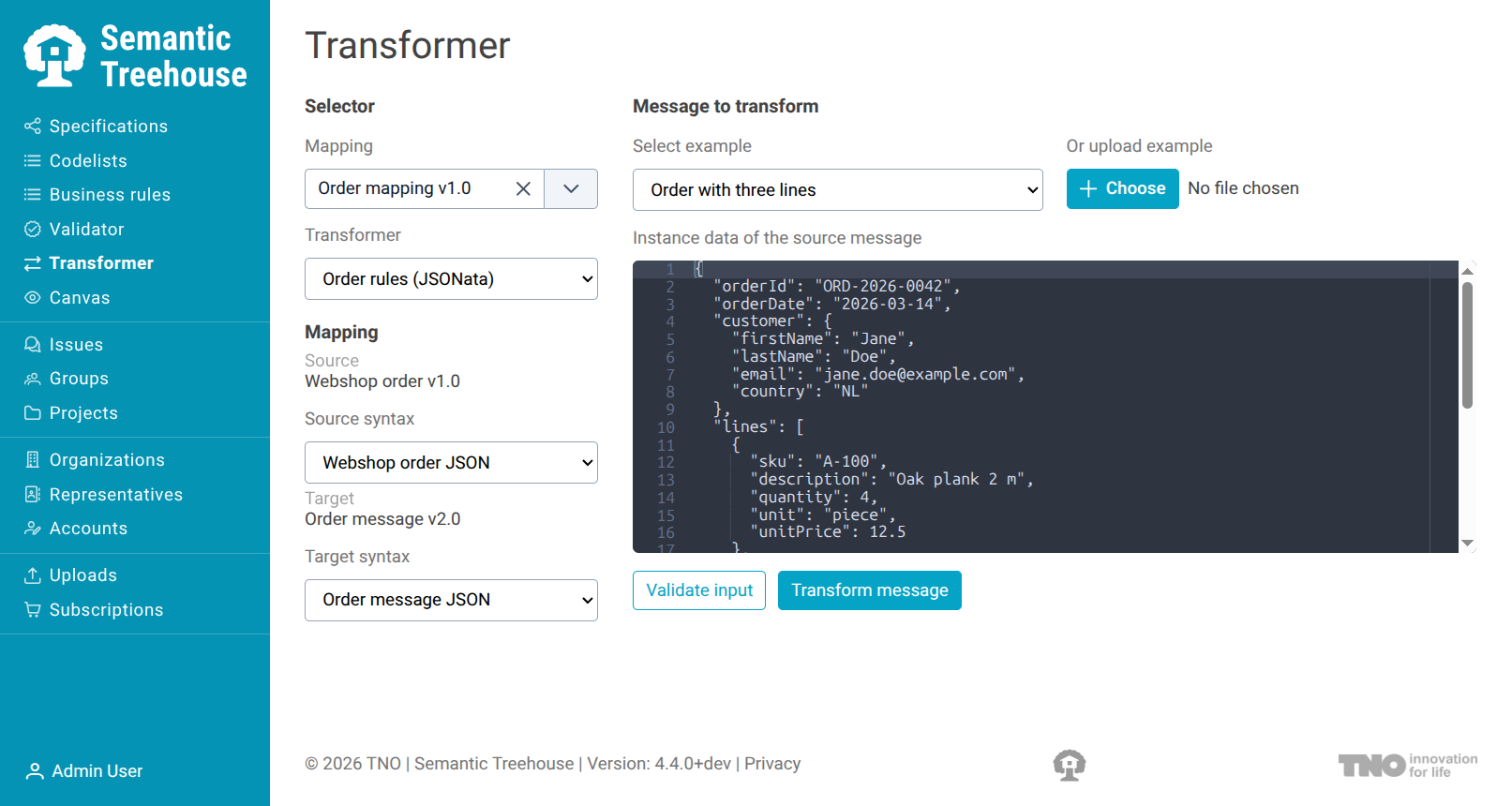This screenshot has height=806, width=1512.
Task: Click the Validator checkmark icon
Action: point(33,229)
